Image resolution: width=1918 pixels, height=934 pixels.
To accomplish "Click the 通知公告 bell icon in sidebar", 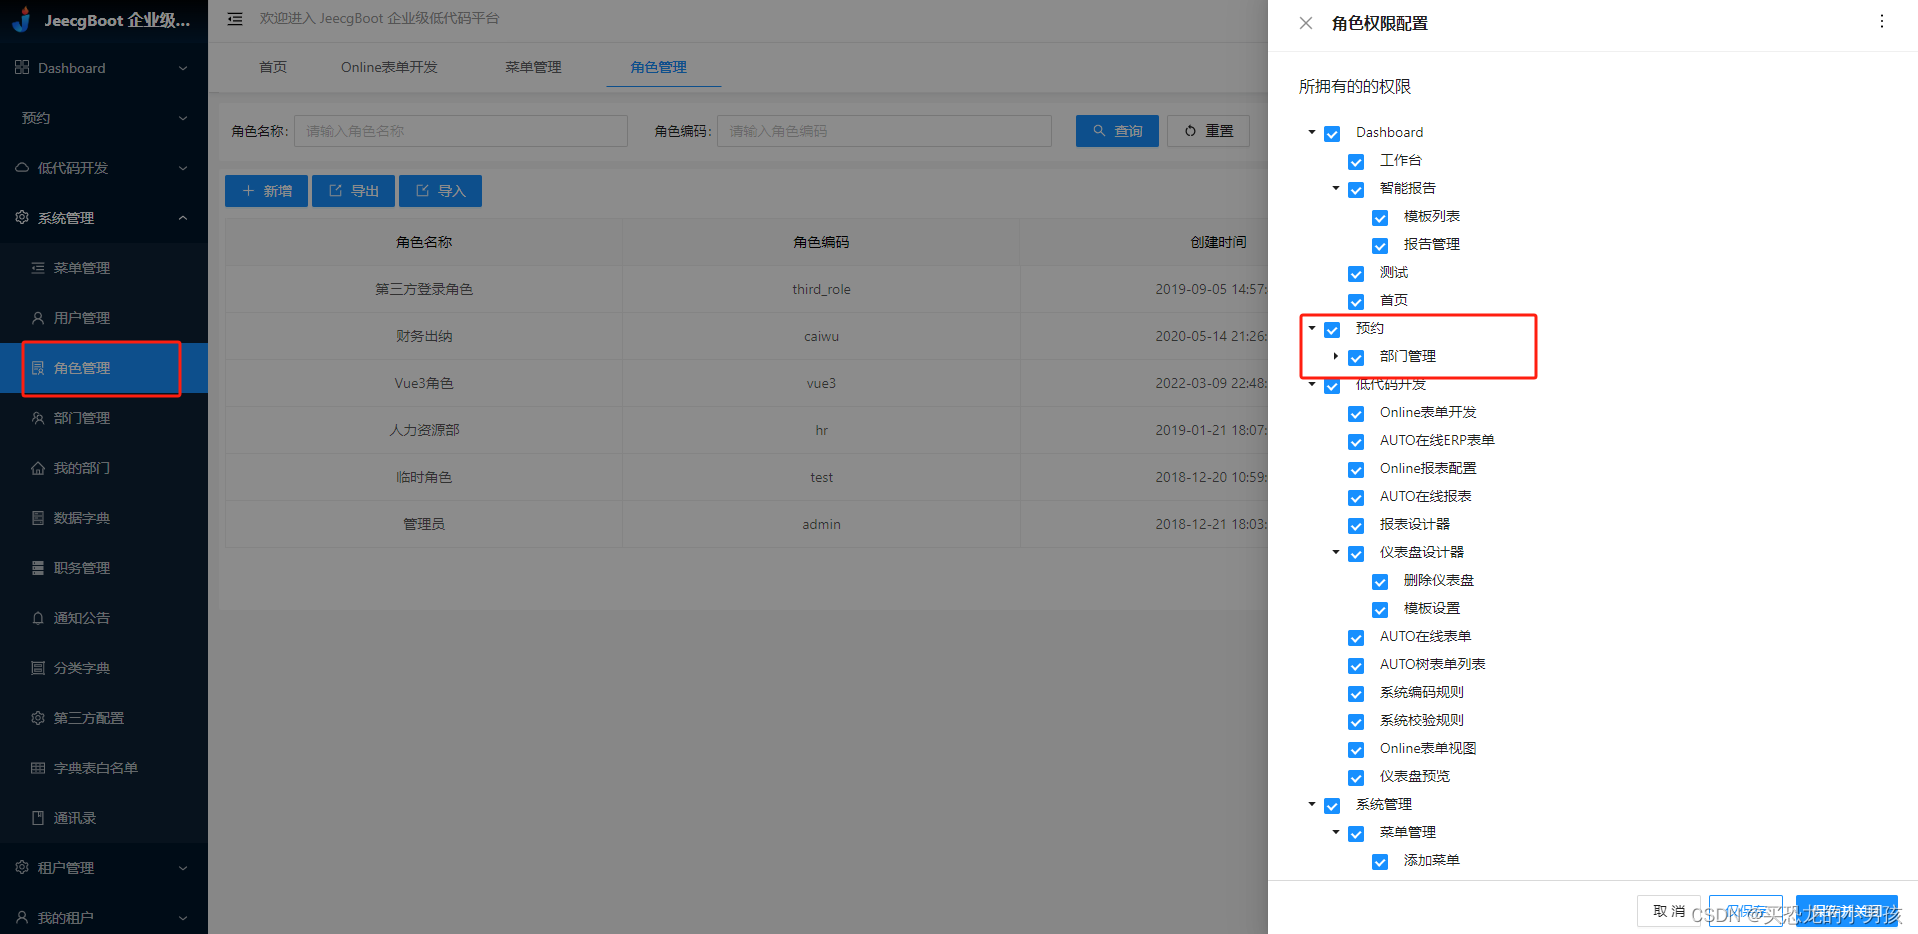I will 38,617.
